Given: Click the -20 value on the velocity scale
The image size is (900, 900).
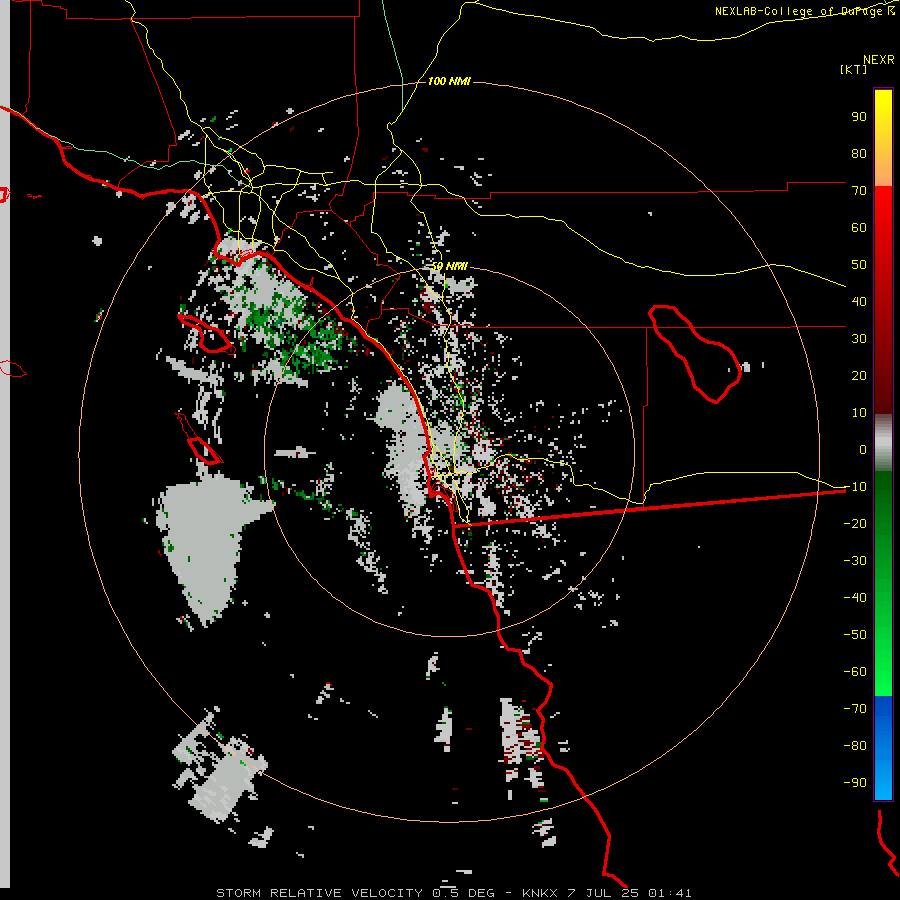Looking at the screenshot, I should (x=855, y=524).
